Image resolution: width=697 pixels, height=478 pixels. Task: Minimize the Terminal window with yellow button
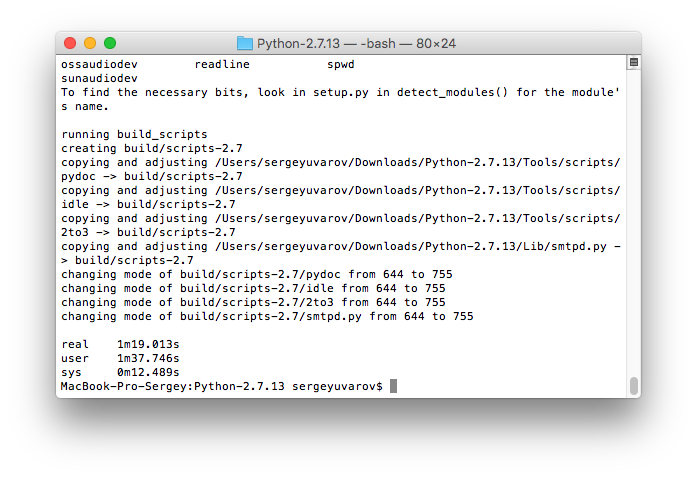pyautogui.click(x=90, y=43)
